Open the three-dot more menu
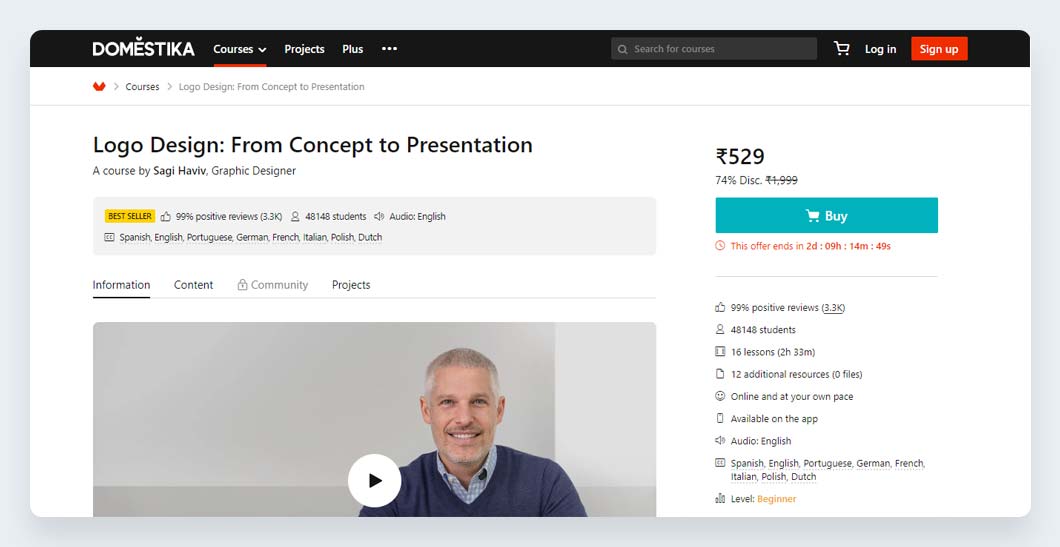This screenshot has height=547, width=1060. click(389, 49)
